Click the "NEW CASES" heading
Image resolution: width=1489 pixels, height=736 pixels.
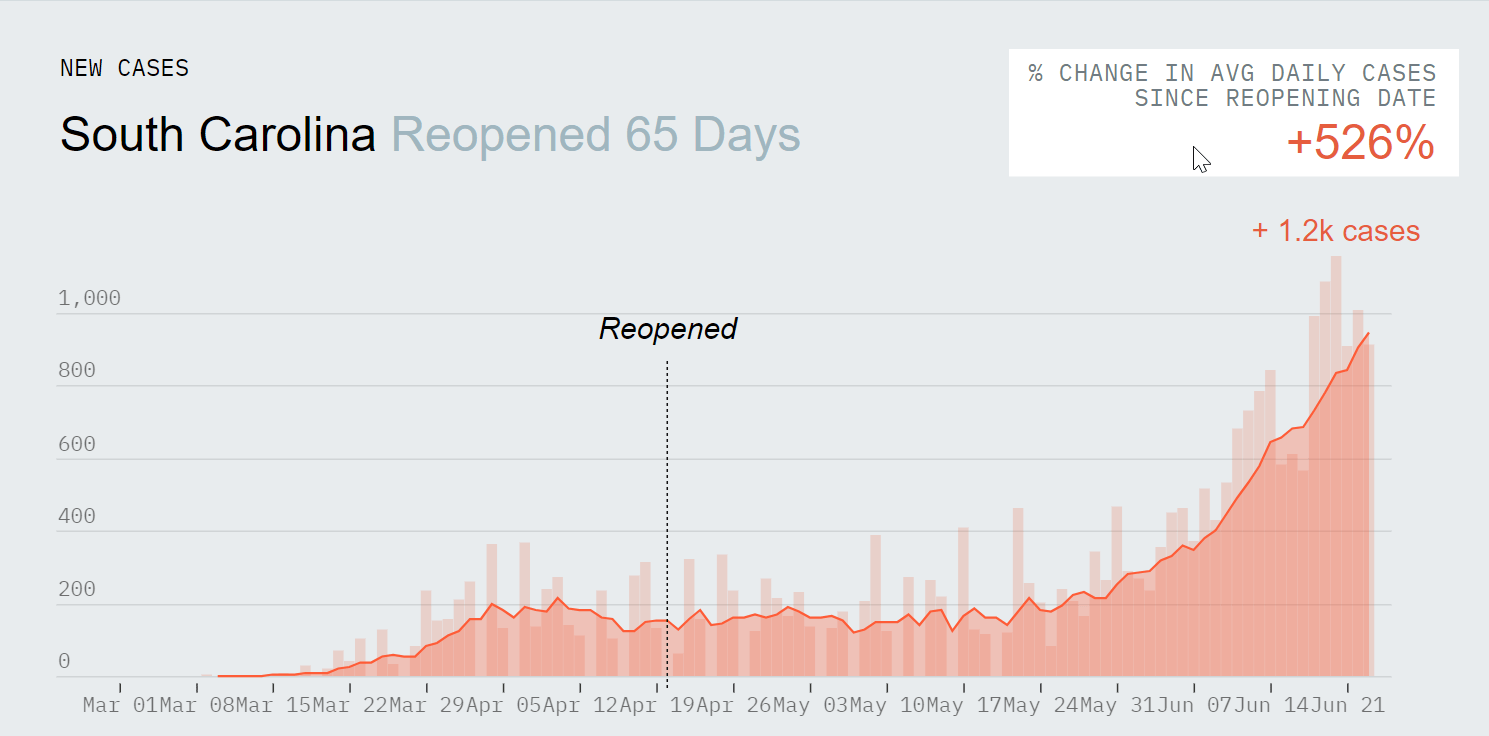124,68
